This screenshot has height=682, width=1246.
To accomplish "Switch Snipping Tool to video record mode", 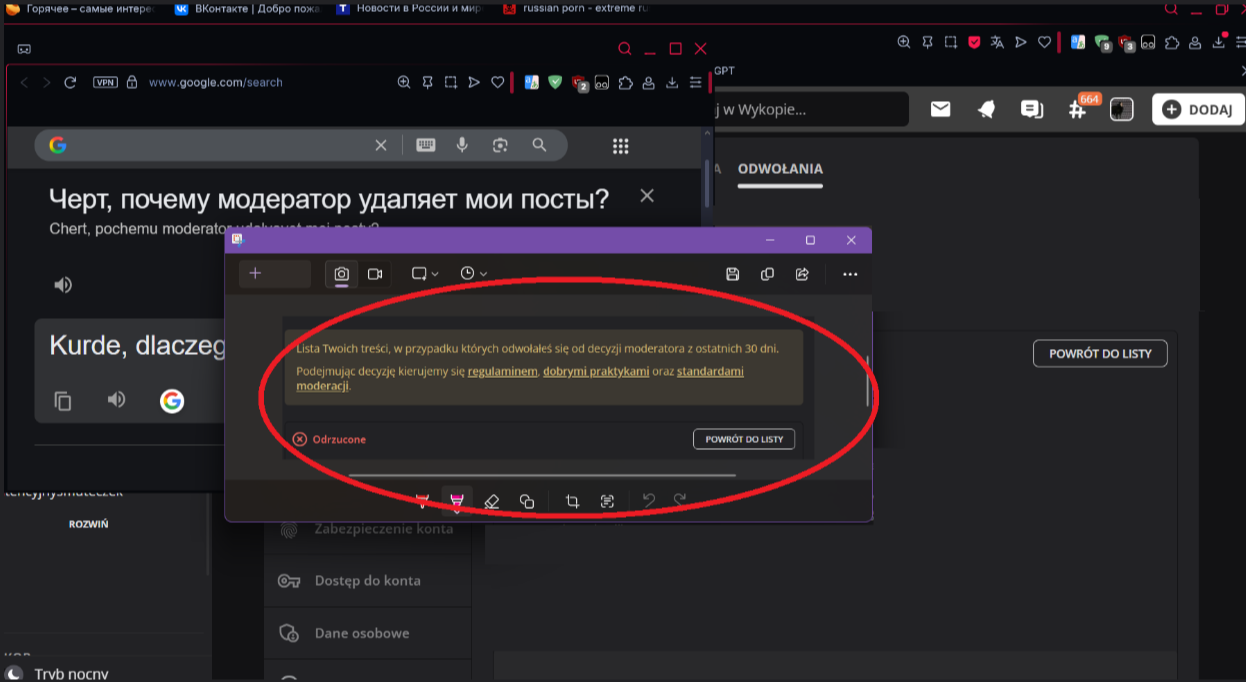I will [x=375, y=274].
